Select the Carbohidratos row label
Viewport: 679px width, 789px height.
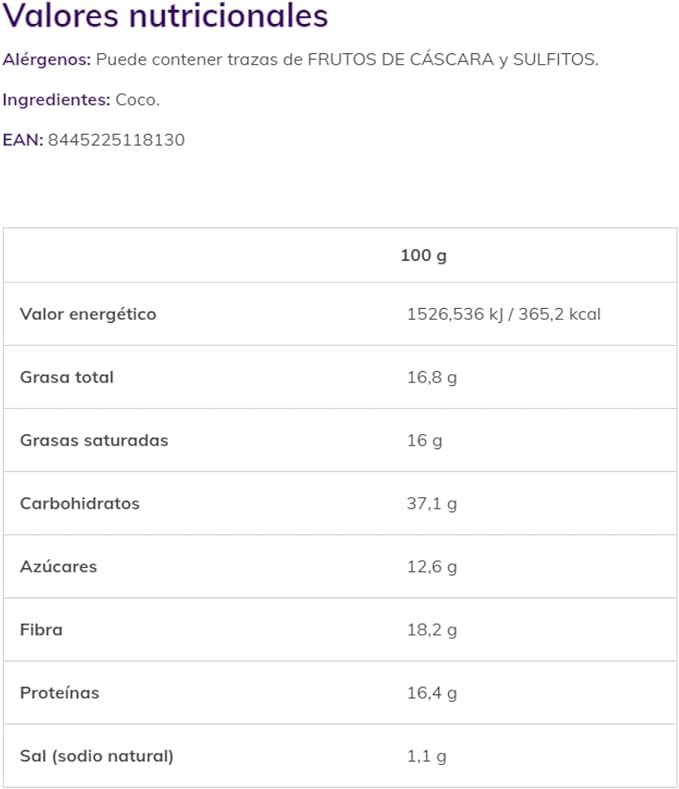tap(80, 503)
